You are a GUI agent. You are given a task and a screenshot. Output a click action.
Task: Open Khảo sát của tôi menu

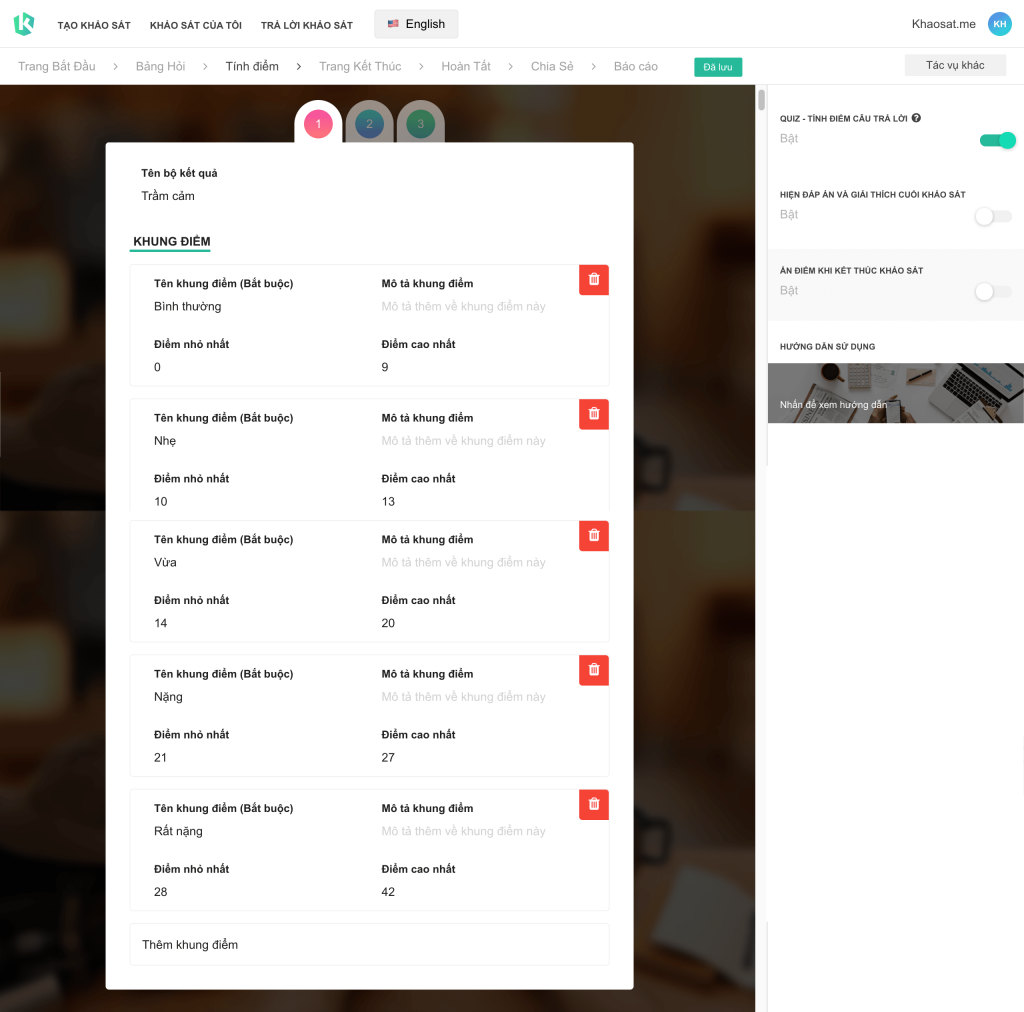coord(196,25)
